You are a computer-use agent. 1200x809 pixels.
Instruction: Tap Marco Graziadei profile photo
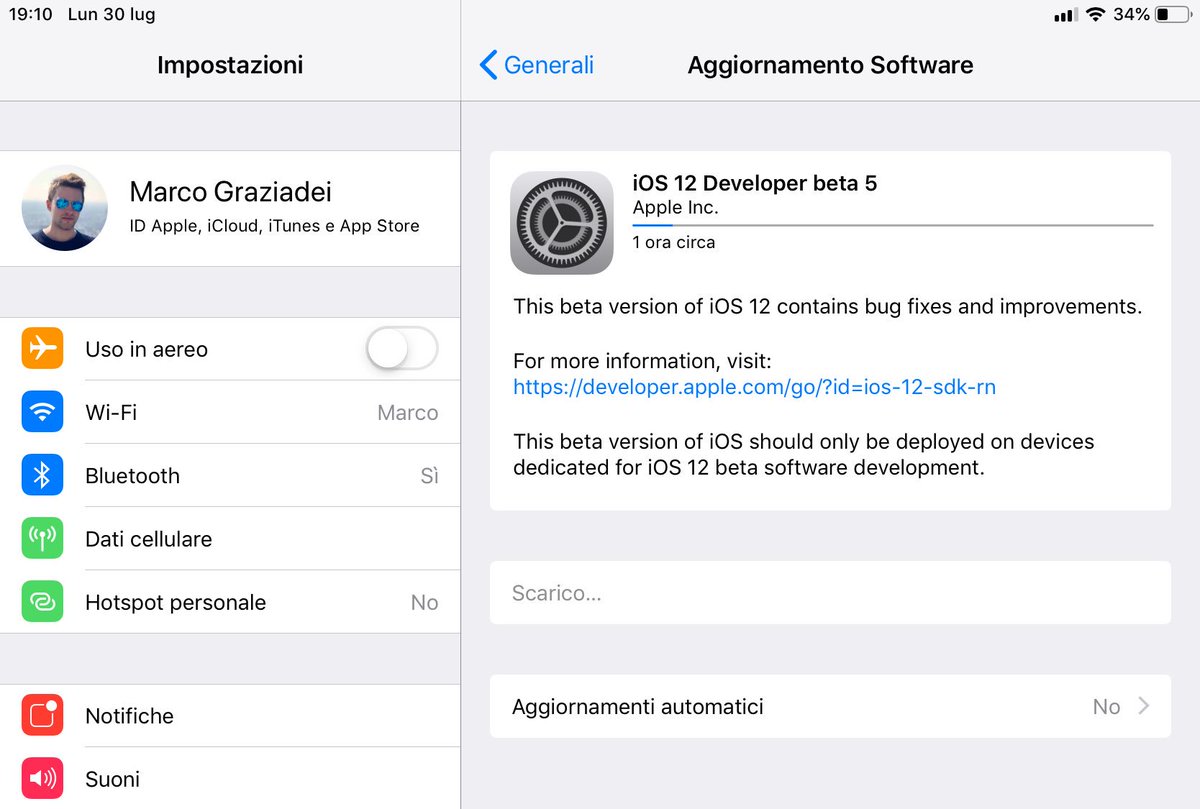point(65,208)
